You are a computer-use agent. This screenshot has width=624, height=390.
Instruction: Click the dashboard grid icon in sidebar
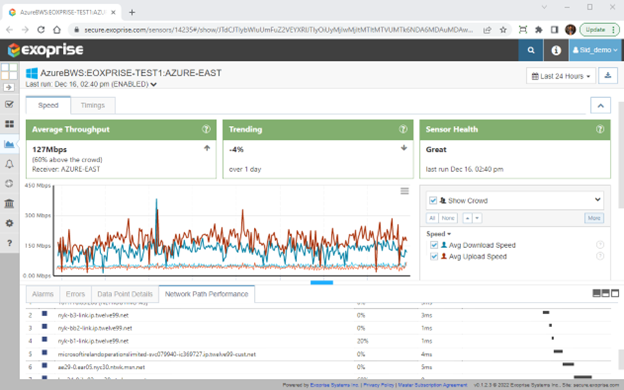[9, 72]
